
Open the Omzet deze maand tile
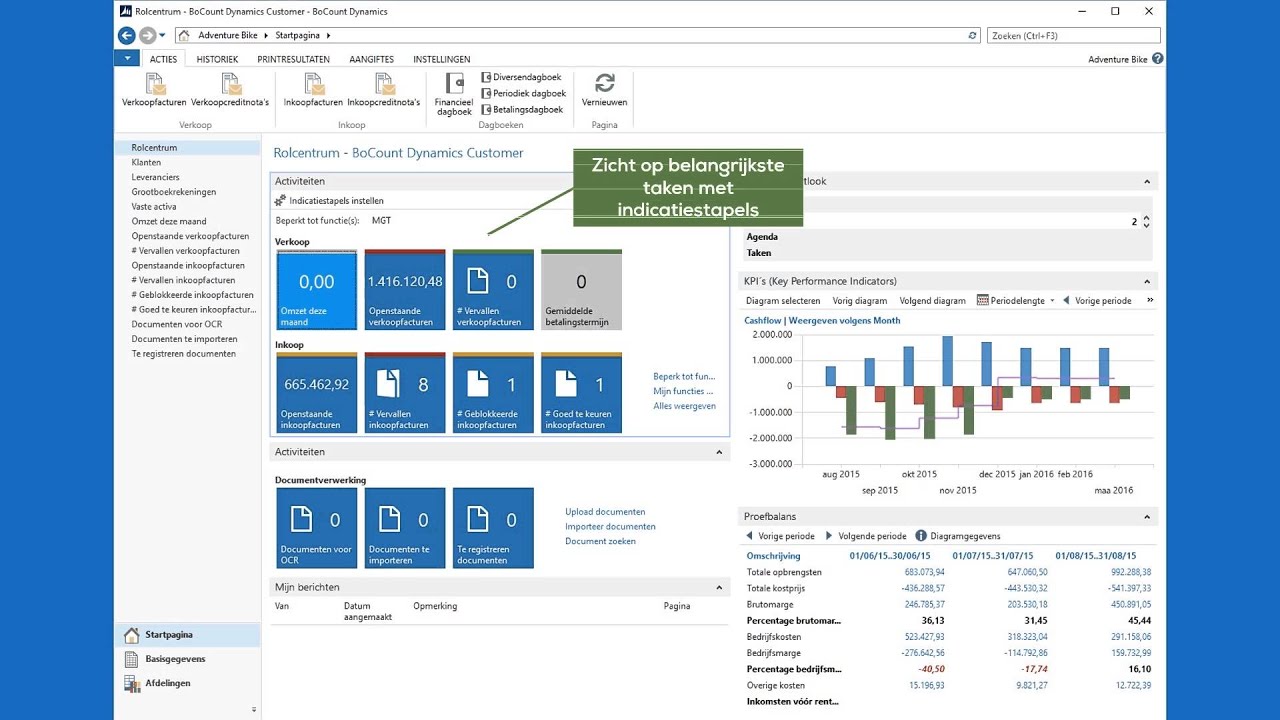(317, 290)
